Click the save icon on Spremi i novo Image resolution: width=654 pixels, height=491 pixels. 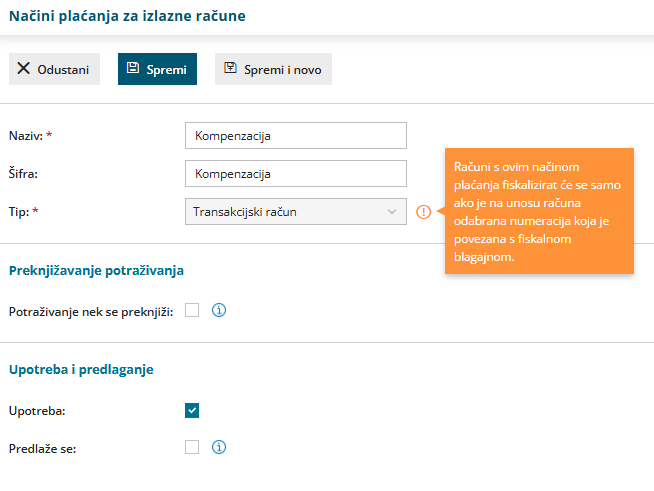[x=231, y=69]
